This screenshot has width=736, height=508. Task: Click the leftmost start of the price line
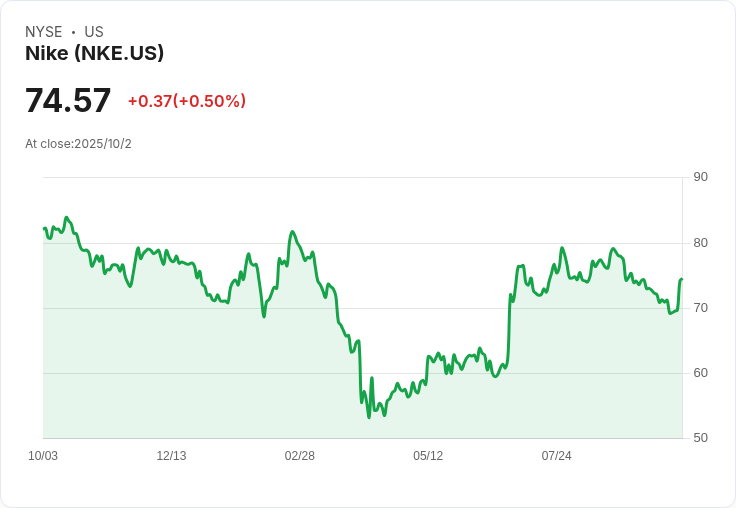[44, 228]
